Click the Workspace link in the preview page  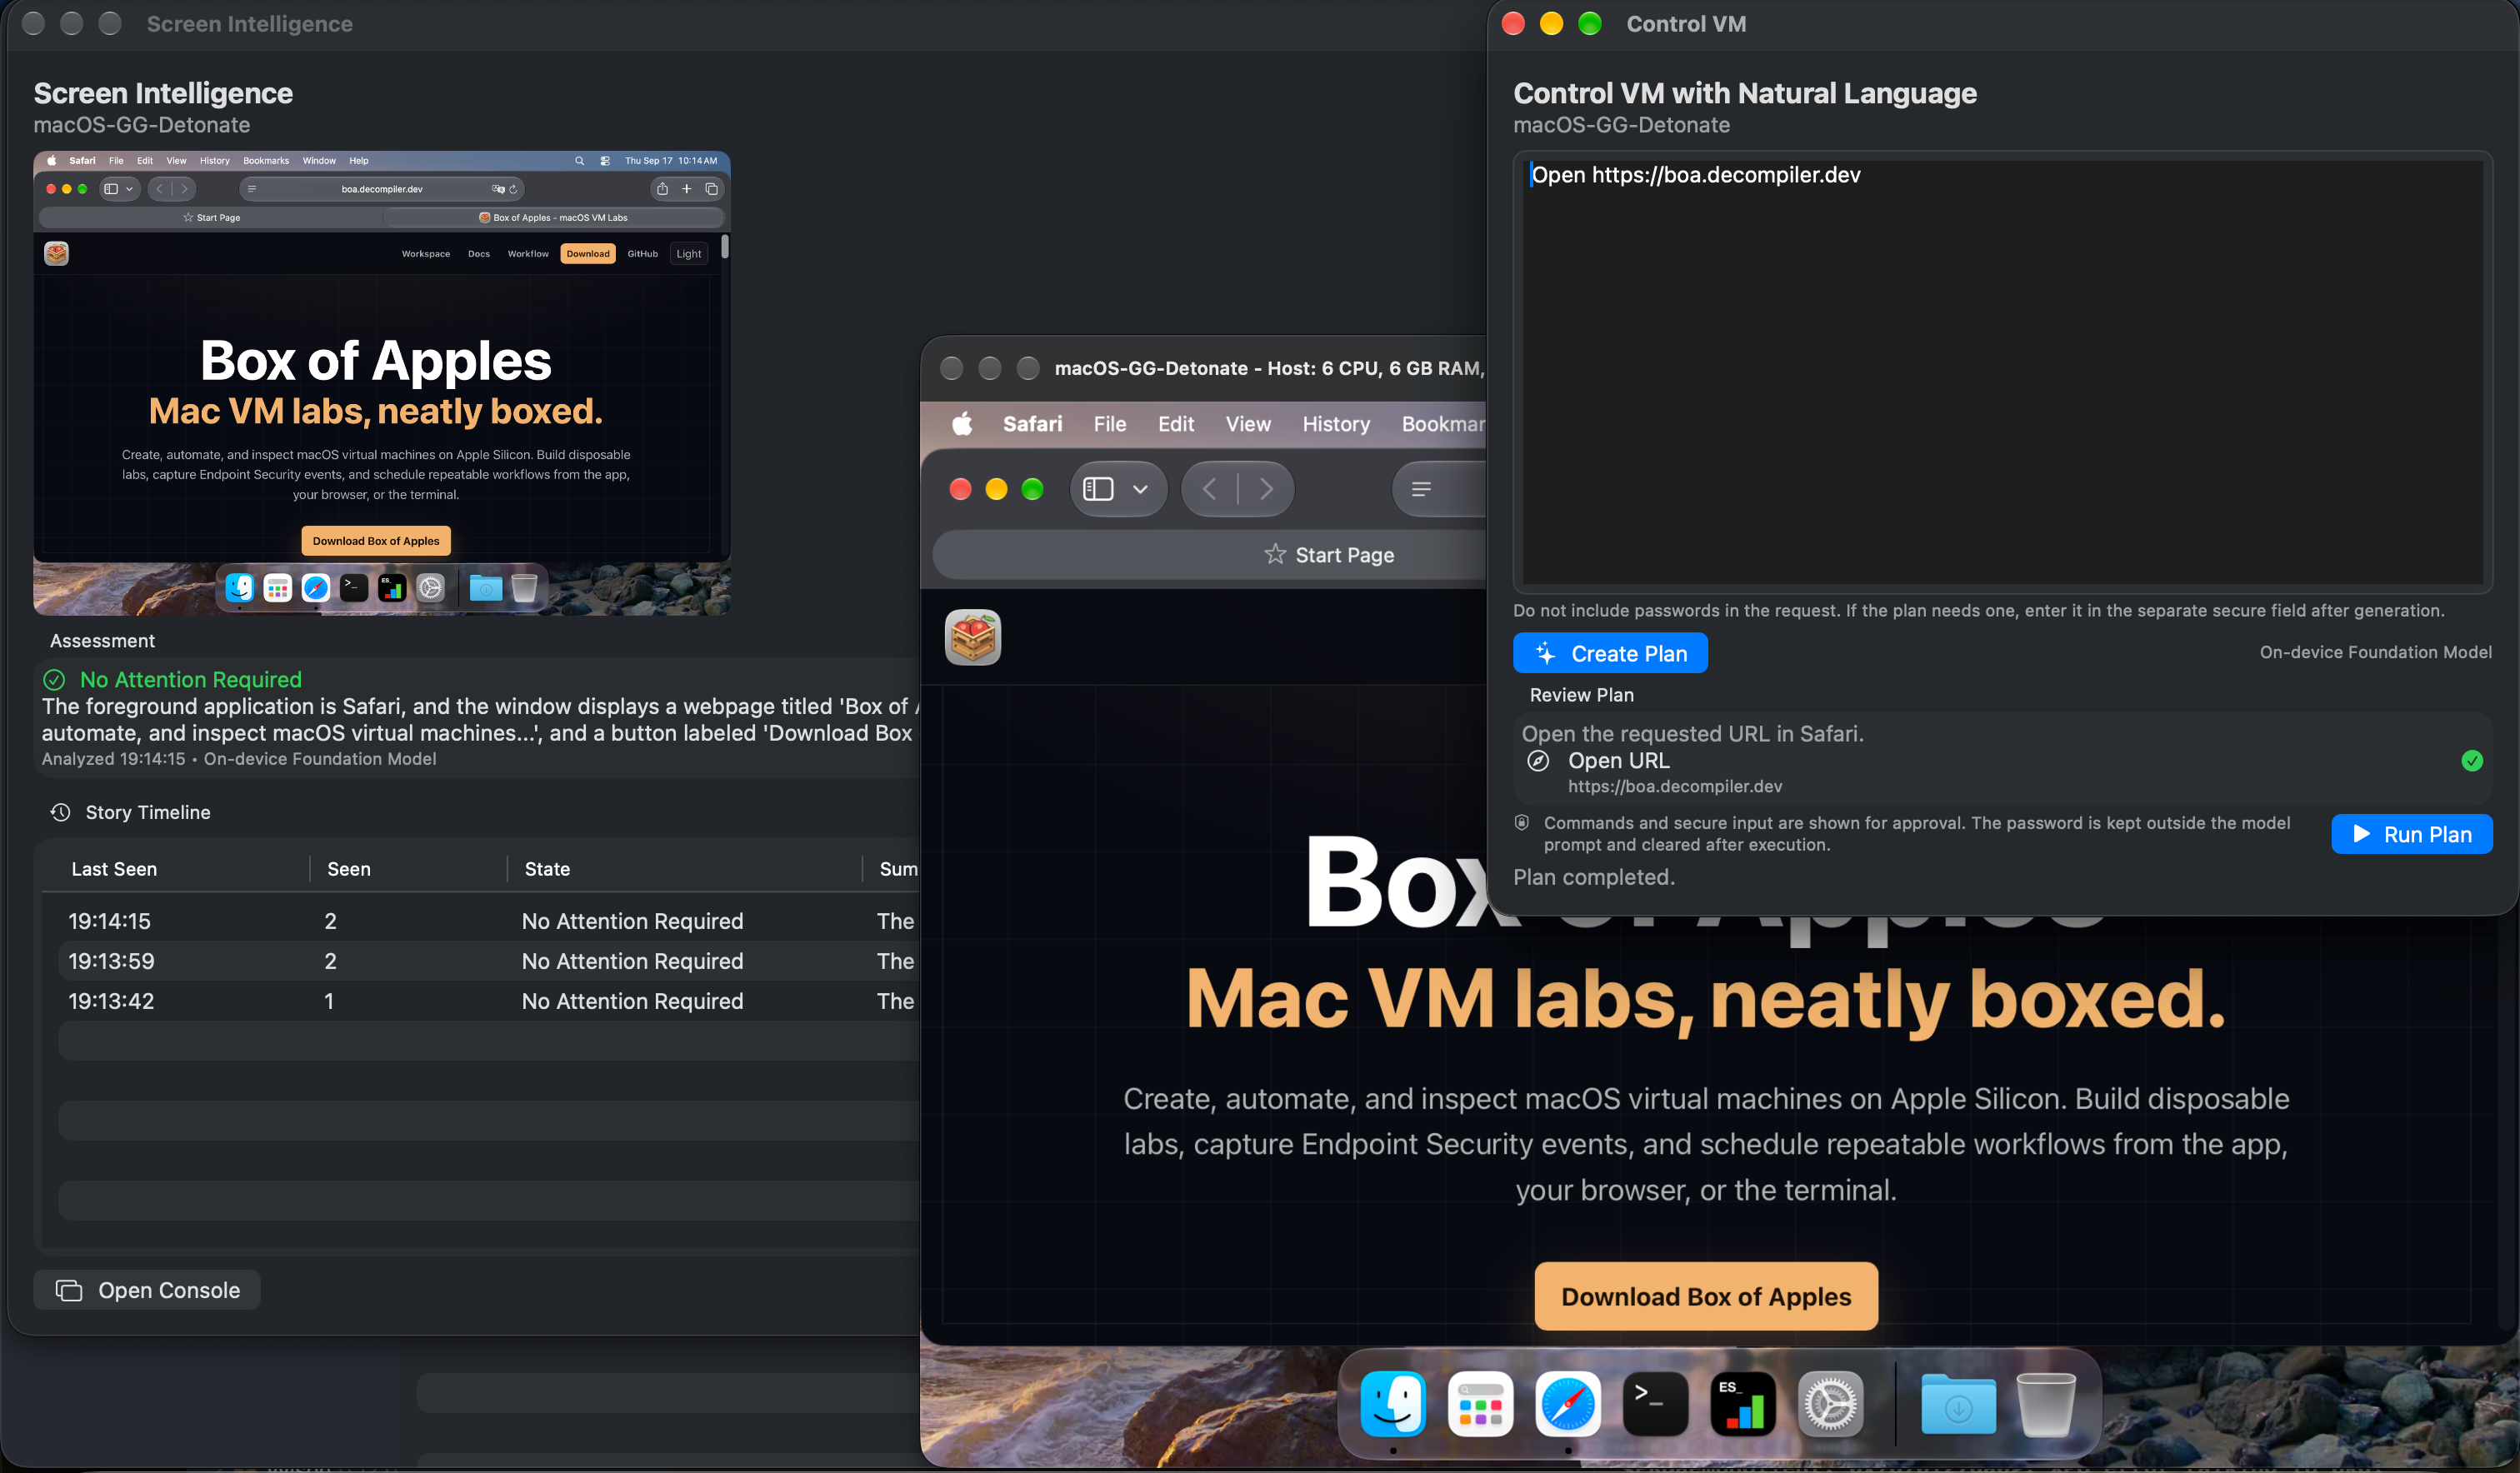[x=426, y=254]
